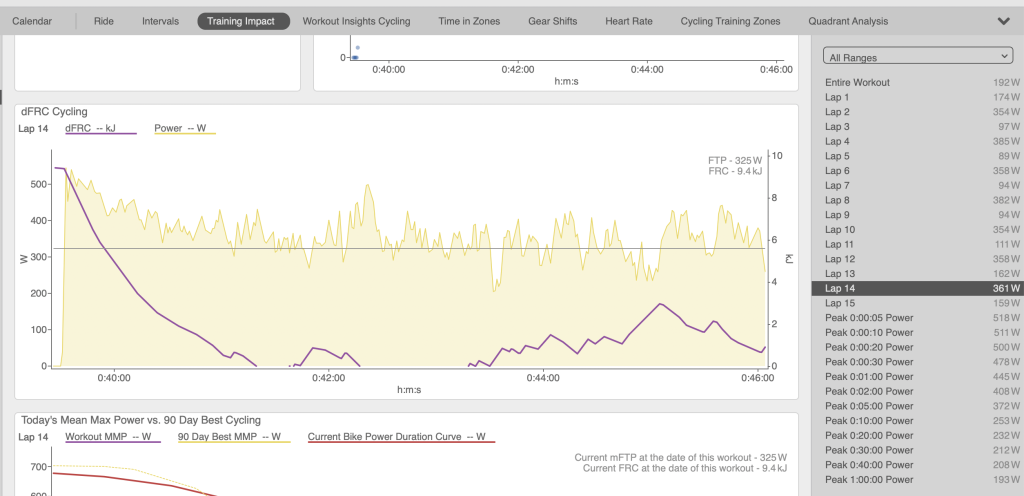
Task: Go to the Heart Rate tab
Action: pyautogui.click(x=628, y=21)
